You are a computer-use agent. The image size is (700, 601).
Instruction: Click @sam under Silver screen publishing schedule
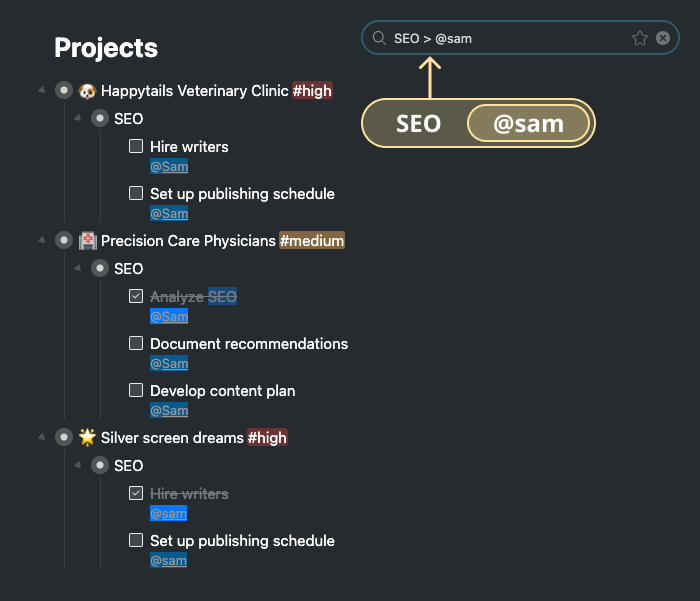click(x=168, y=560)
